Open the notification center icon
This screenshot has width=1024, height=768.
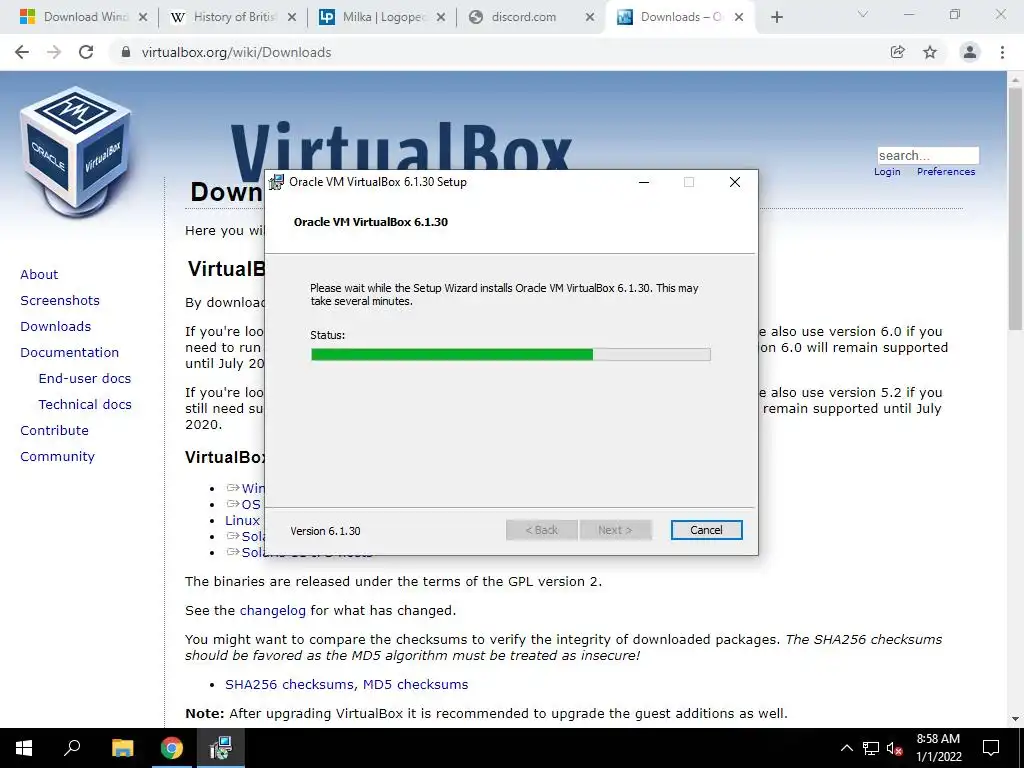pyautogui.click(x=991, y=748)
